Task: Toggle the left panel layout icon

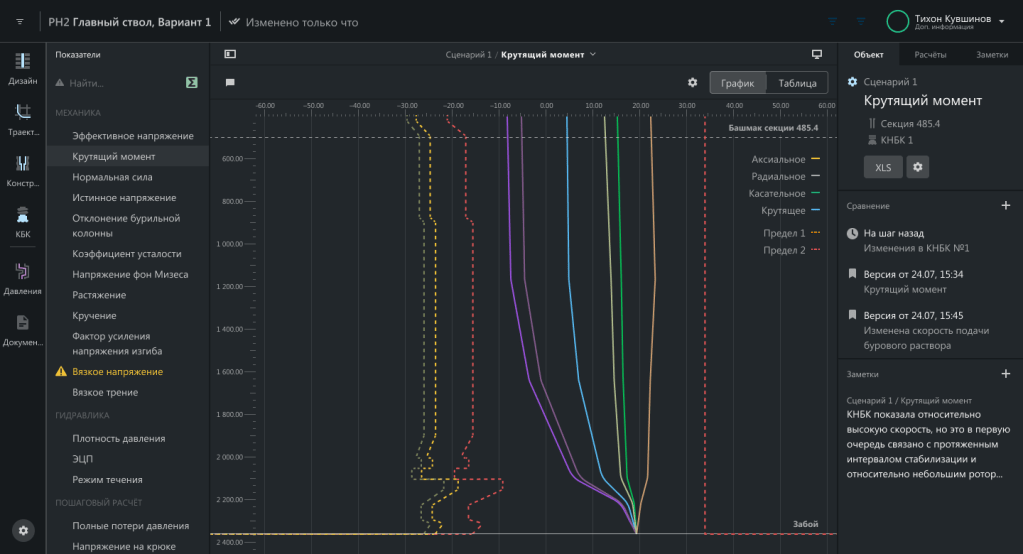Action: (x=230, y=54)
